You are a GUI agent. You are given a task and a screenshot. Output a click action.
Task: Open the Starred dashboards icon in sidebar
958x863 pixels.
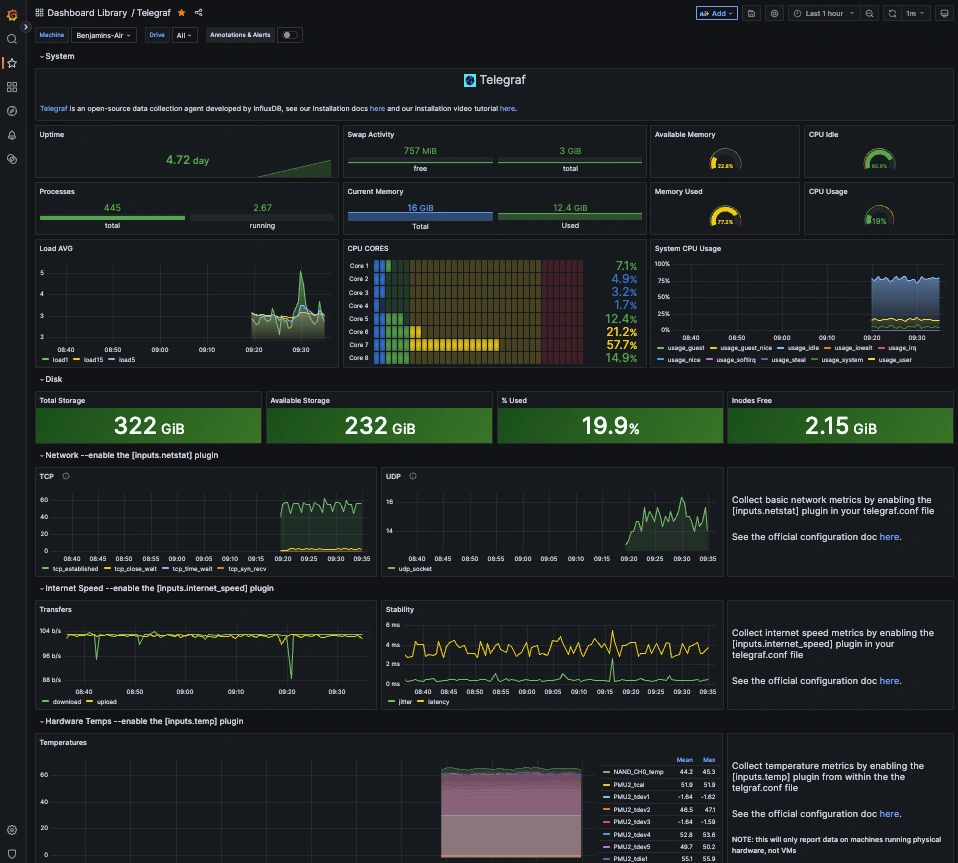[12, 63]
